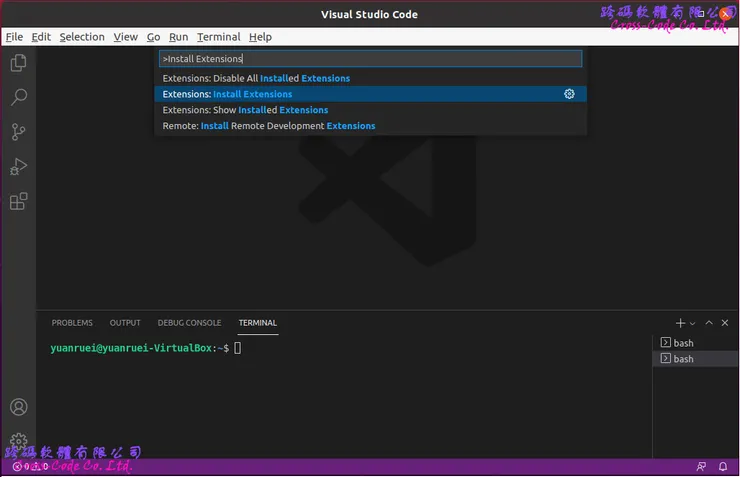Switch to the TERMINAL tab
The height and width of the screenshot is (477, 740).
[258, 323]
